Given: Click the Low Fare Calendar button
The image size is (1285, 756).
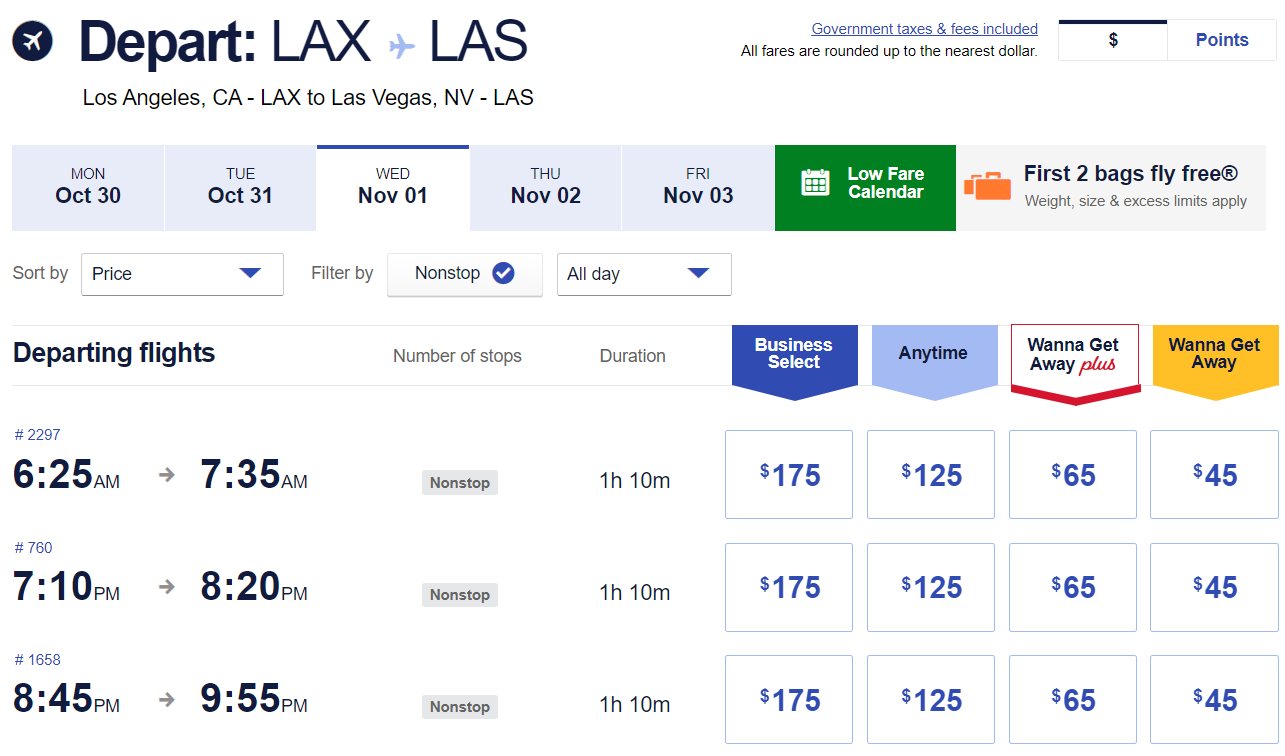Looking at the screenshot, I should (865, 188).
